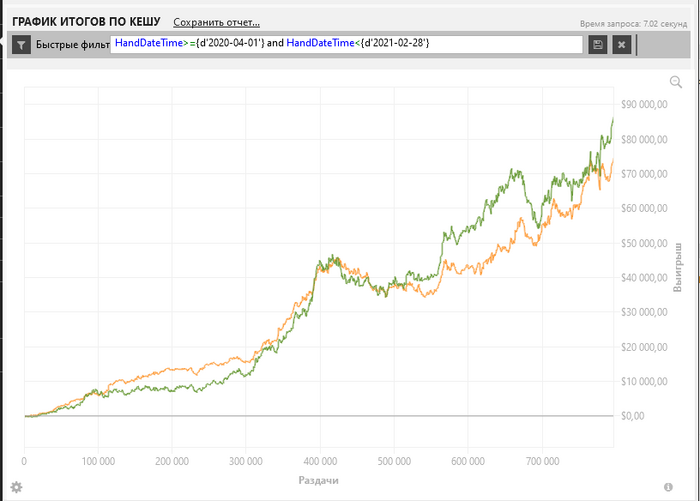Click the 100 000 hands axis label
This screenshot has width=700, height=501.
coord(98,461)
